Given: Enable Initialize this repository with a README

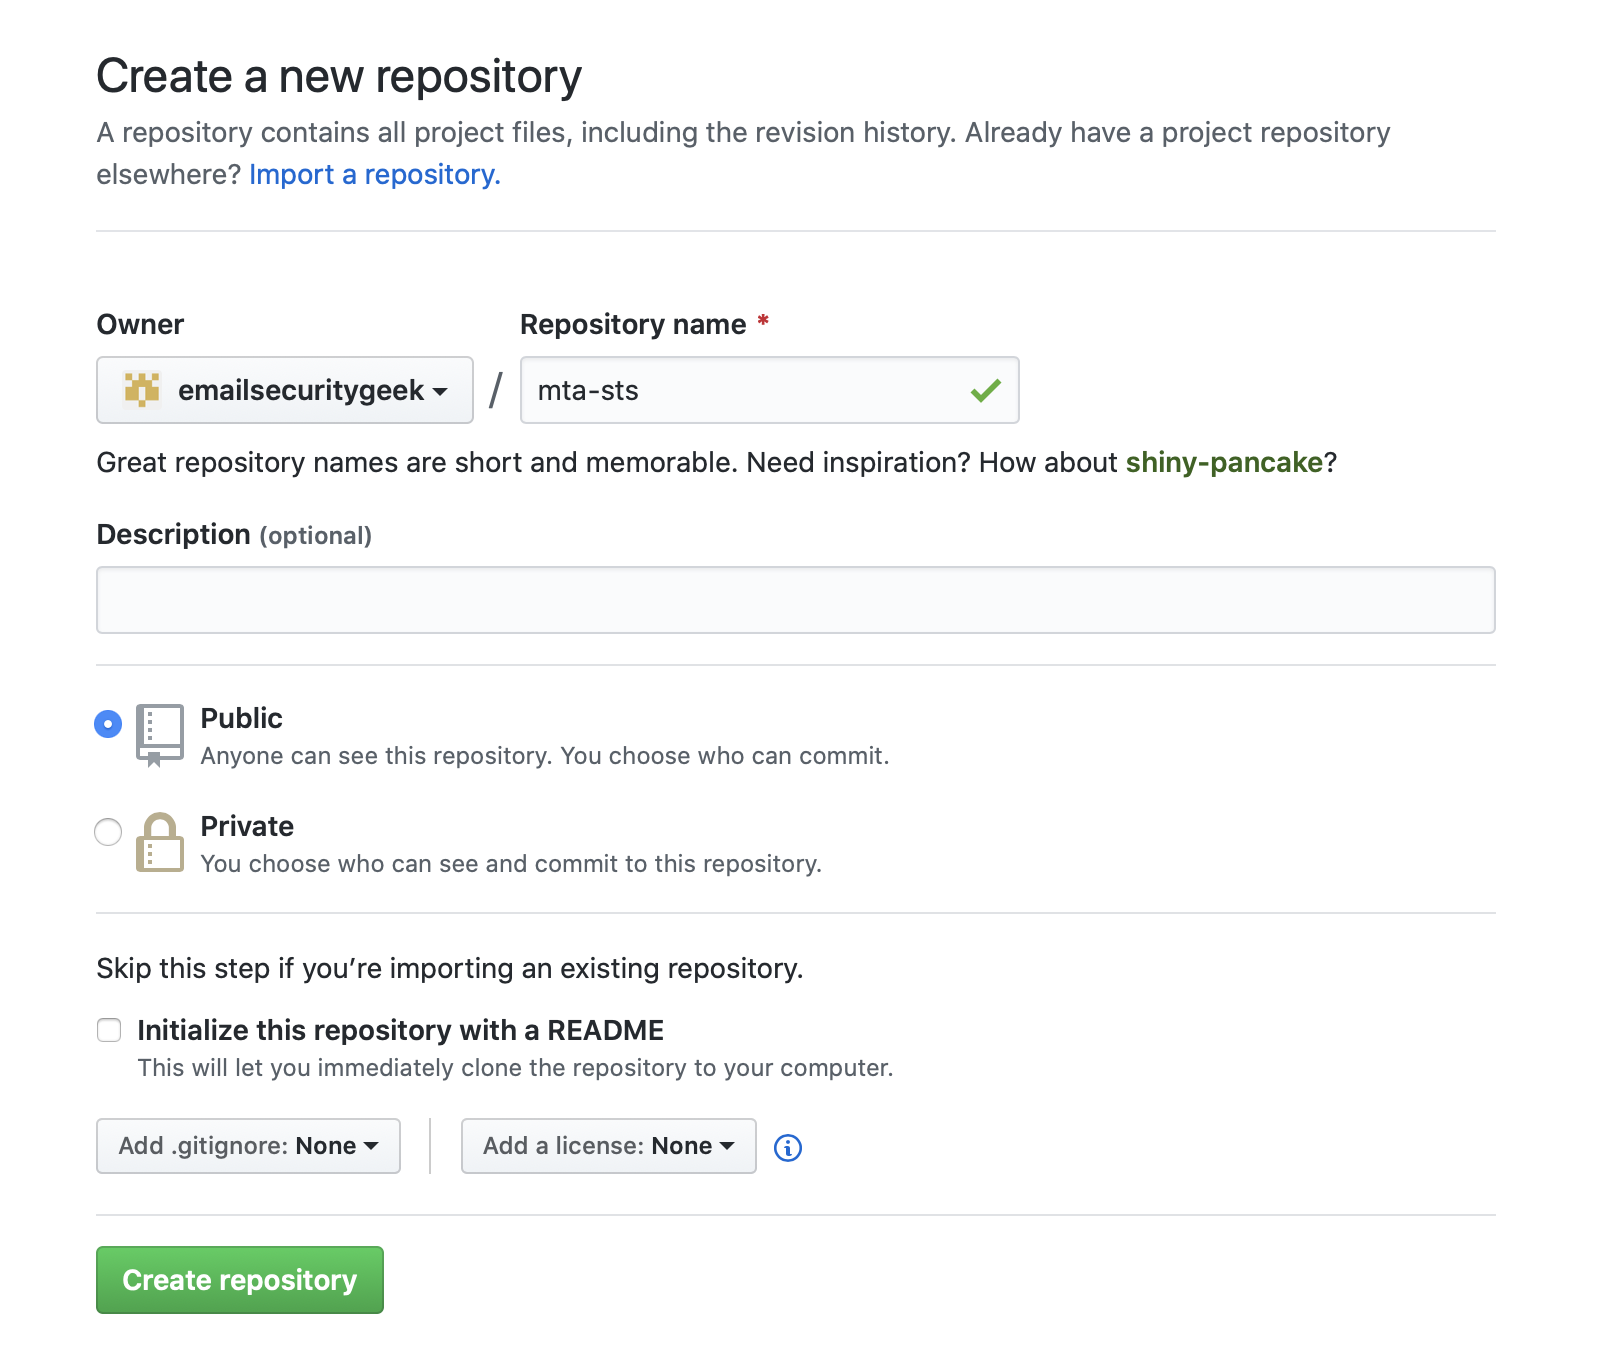Looking at the screenshot, I should tap(109, 1030).
